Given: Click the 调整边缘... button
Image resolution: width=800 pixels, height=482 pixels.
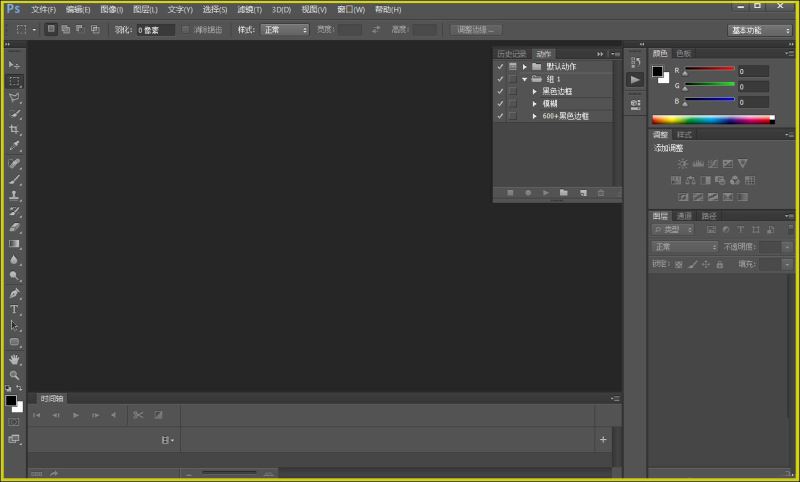Looking at the screenshot, I should 476,30.
